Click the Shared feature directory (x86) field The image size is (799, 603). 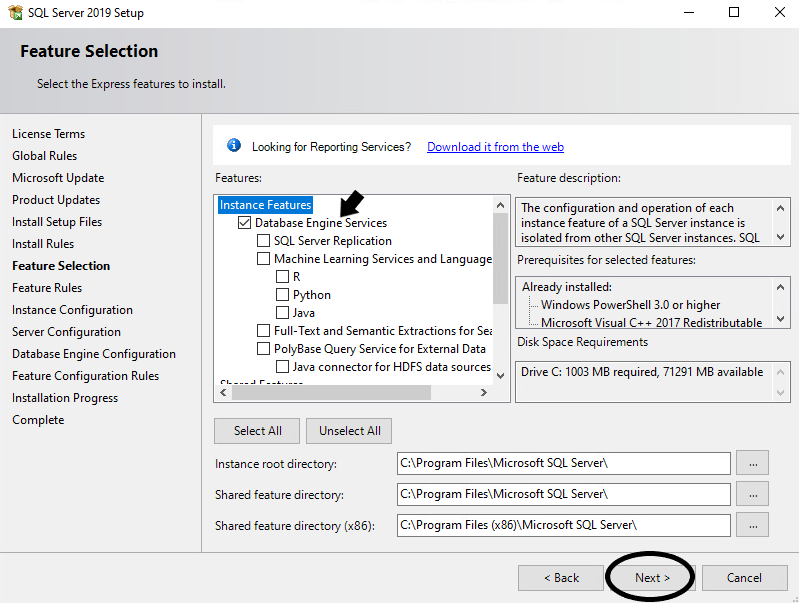point(564,525)
